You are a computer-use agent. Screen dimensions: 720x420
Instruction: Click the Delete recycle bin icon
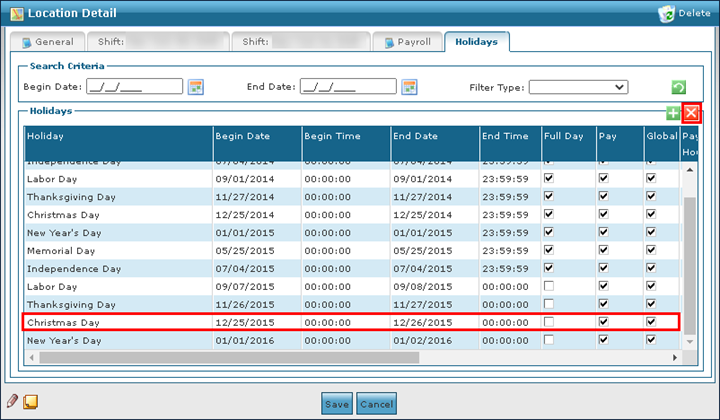point(669,13)
